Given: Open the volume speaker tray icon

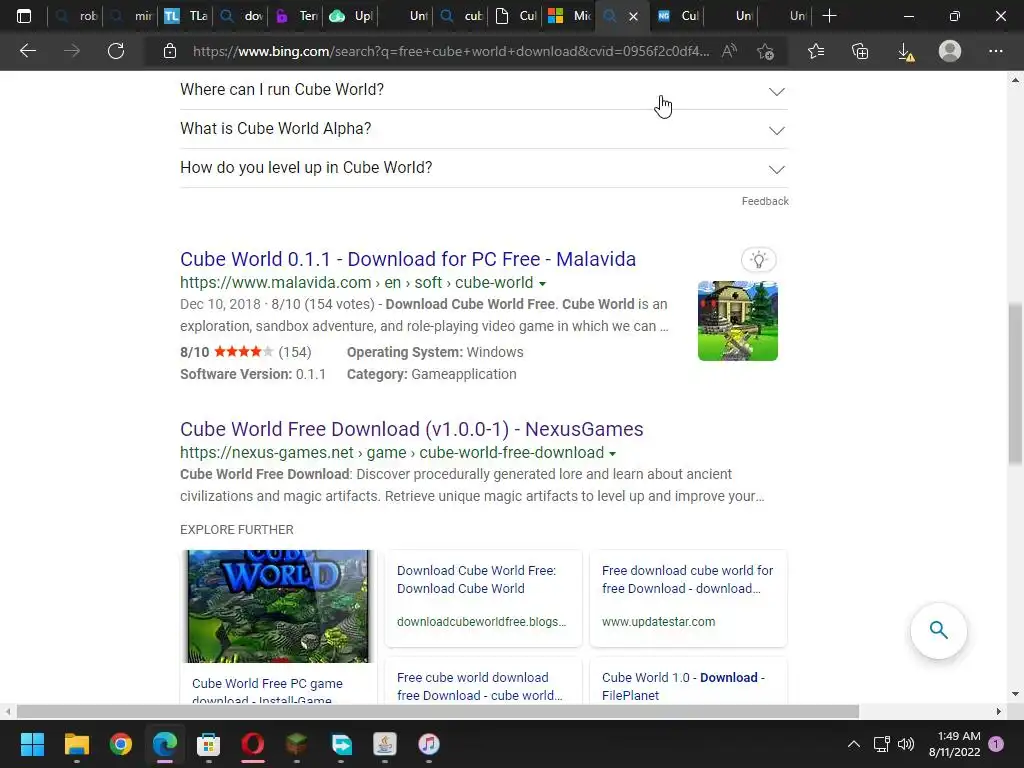Looking at the screenshot, I should [906, 744].
